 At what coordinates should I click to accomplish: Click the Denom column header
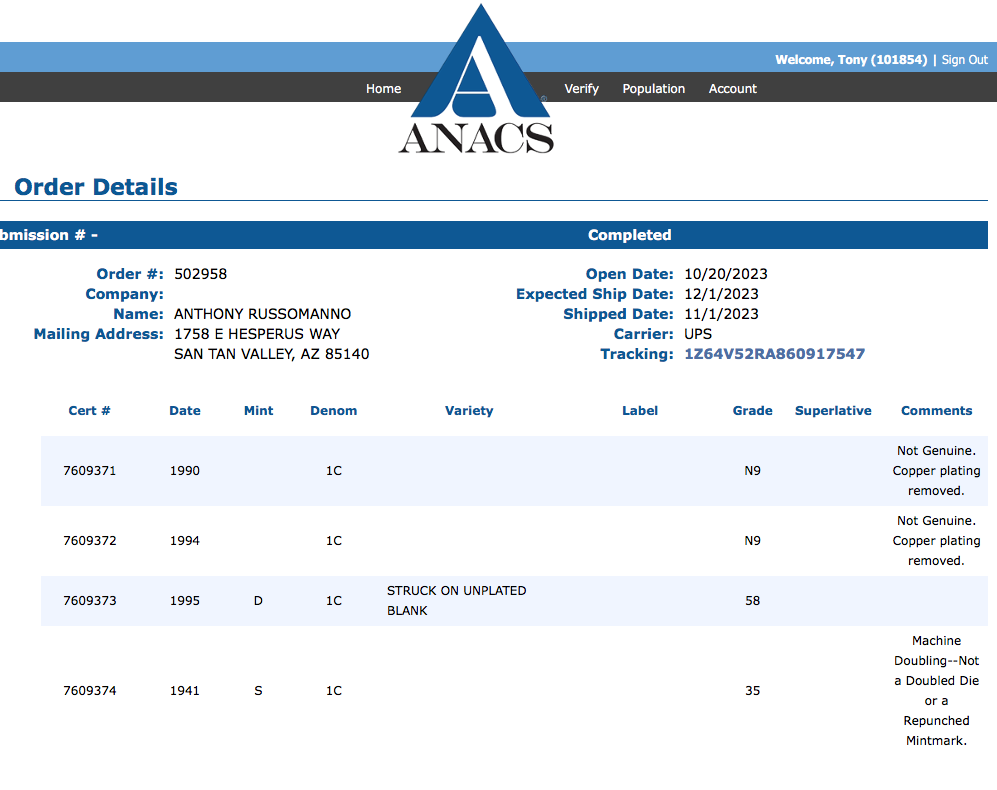tap(333, 411)
